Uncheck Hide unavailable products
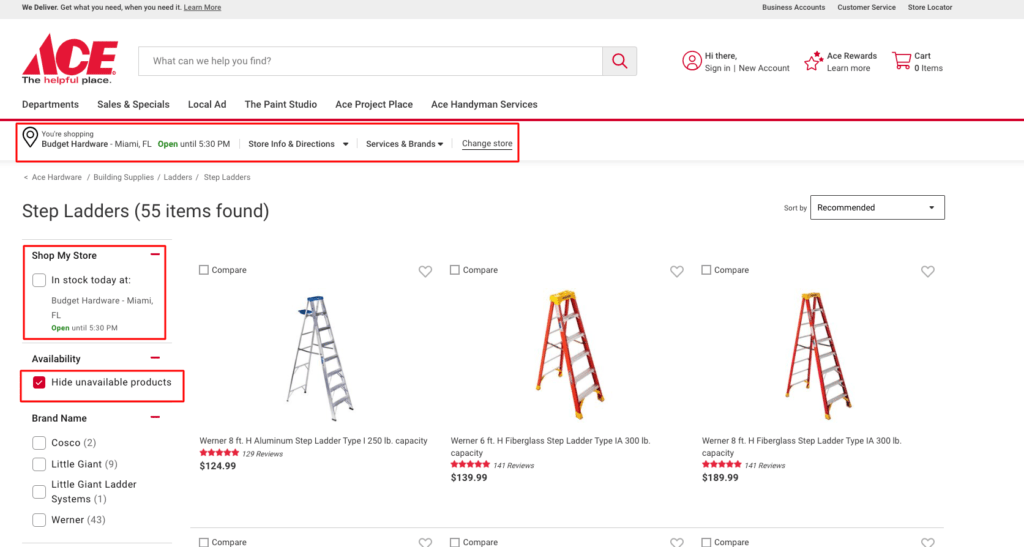The height and width of the screenshot is (547, 1024). (x=39, y=383)
